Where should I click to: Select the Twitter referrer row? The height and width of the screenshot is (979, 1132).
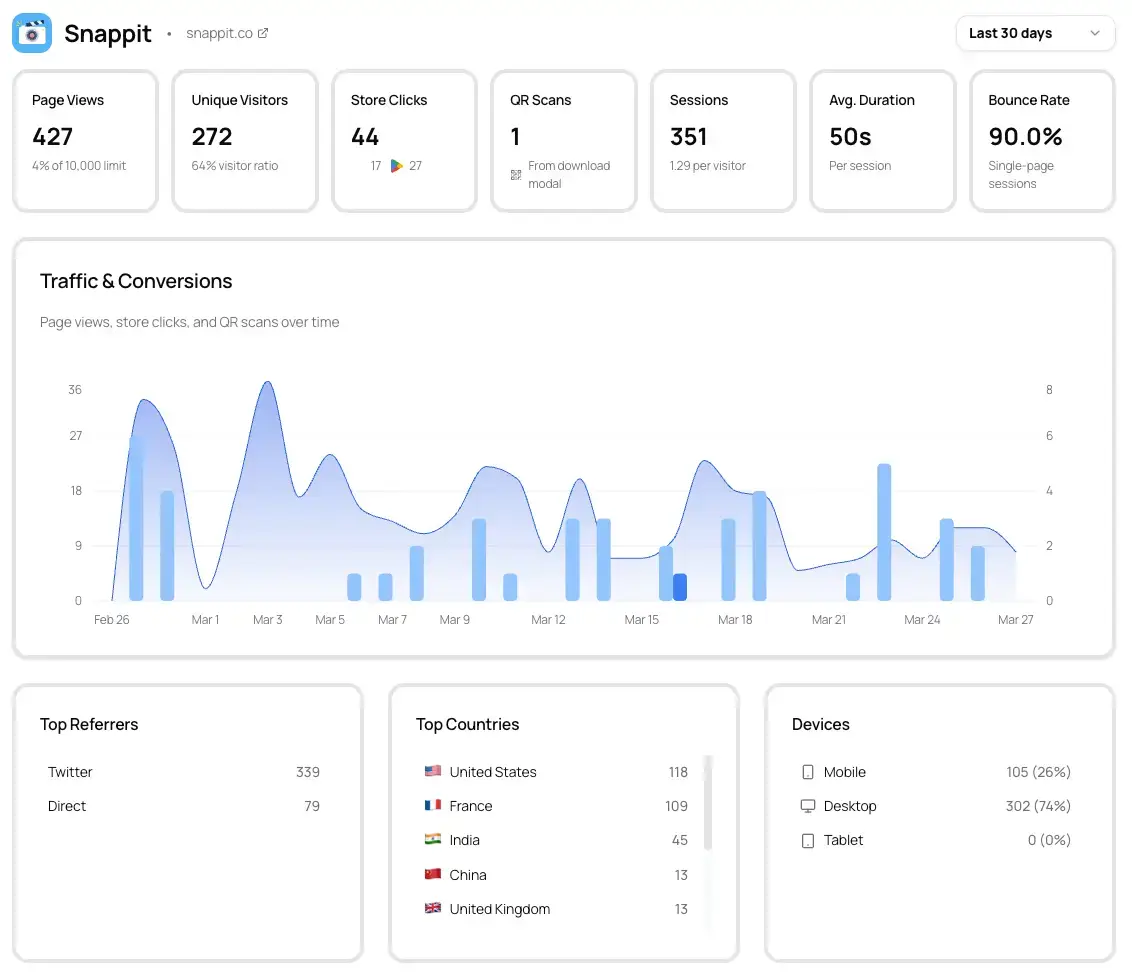[184, 772]
